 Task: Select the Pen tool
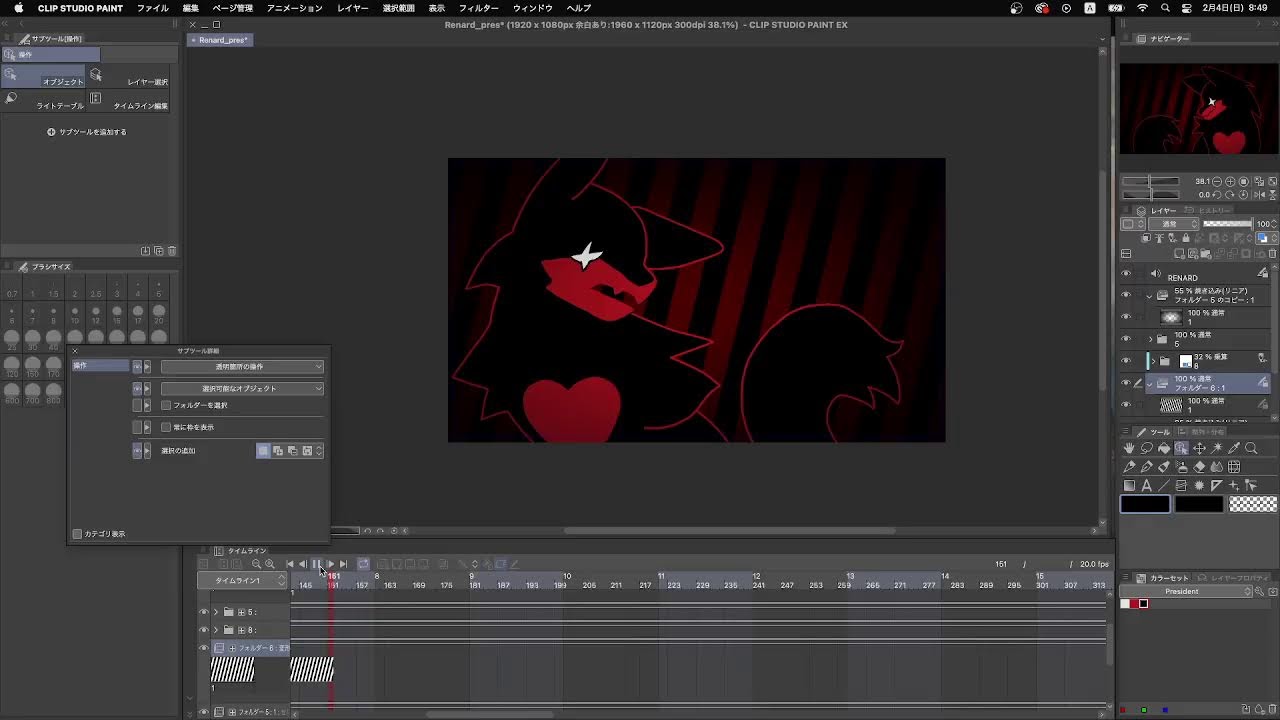(x=1129, y=467)
